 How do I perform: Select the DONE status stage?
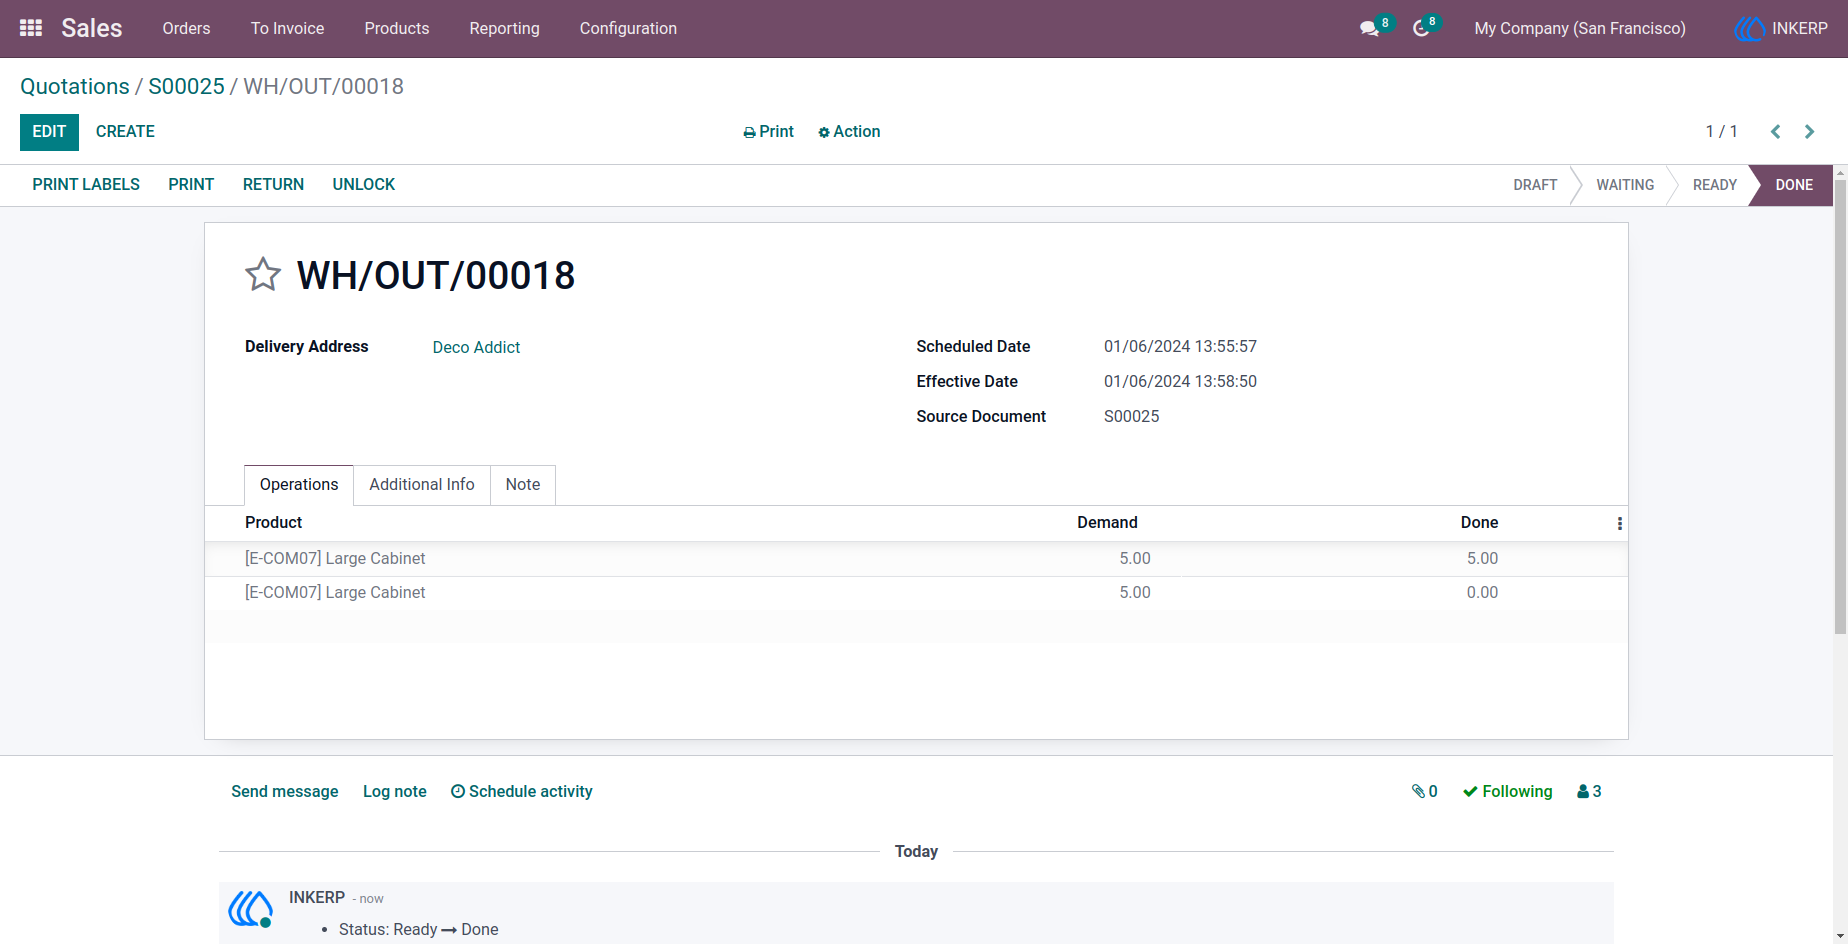coord(1793,185)
